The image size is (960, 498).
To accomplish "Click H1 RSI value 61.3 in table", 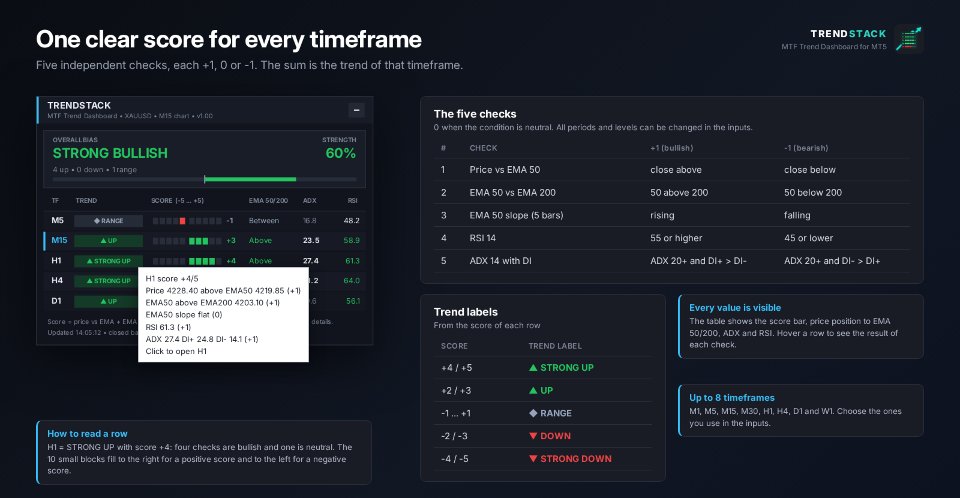I will [352, 261].
